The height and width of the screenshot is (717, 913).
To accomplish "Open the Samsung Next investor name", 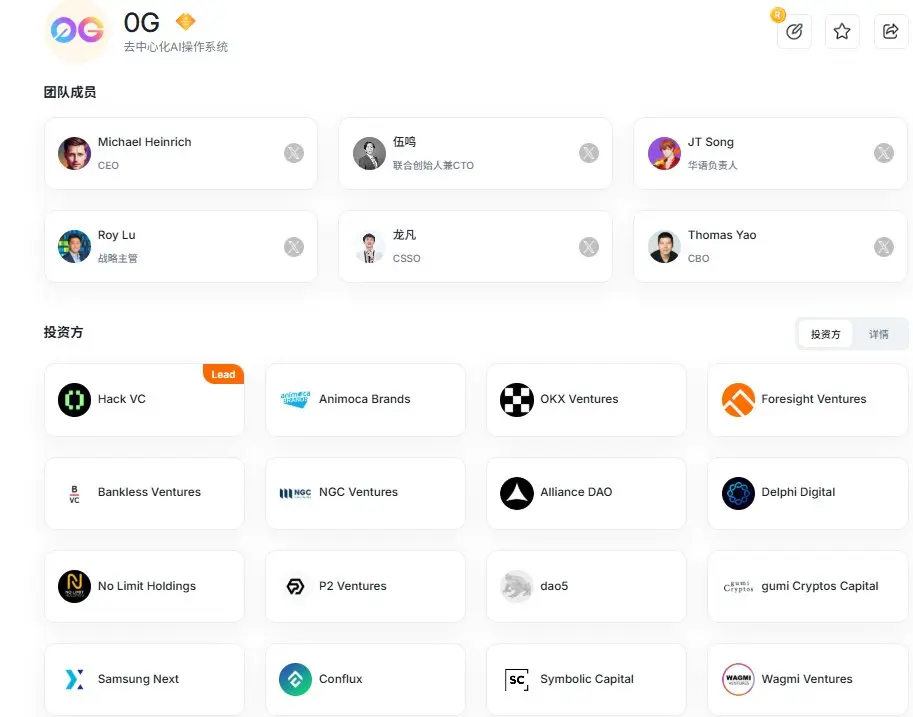I will pyautogui.click(x=138, y=679).
